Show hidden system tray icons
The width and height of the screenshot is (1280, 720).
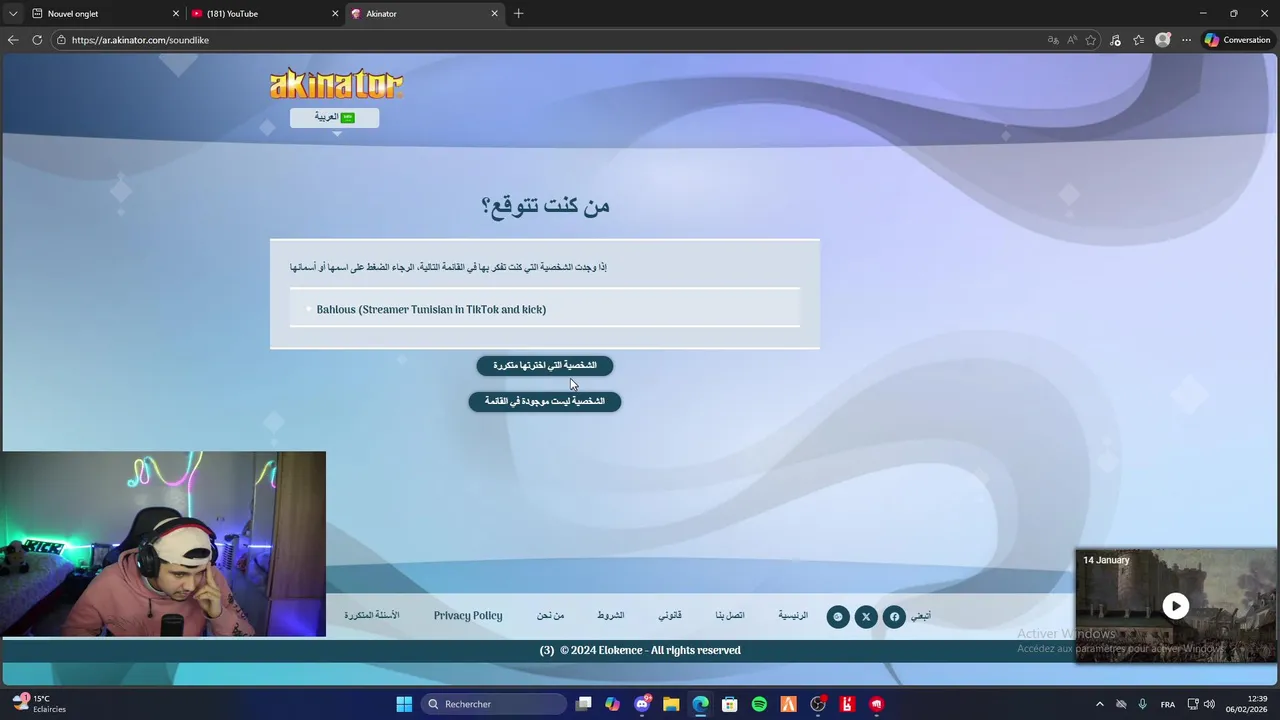click(x=1100, y=704)
